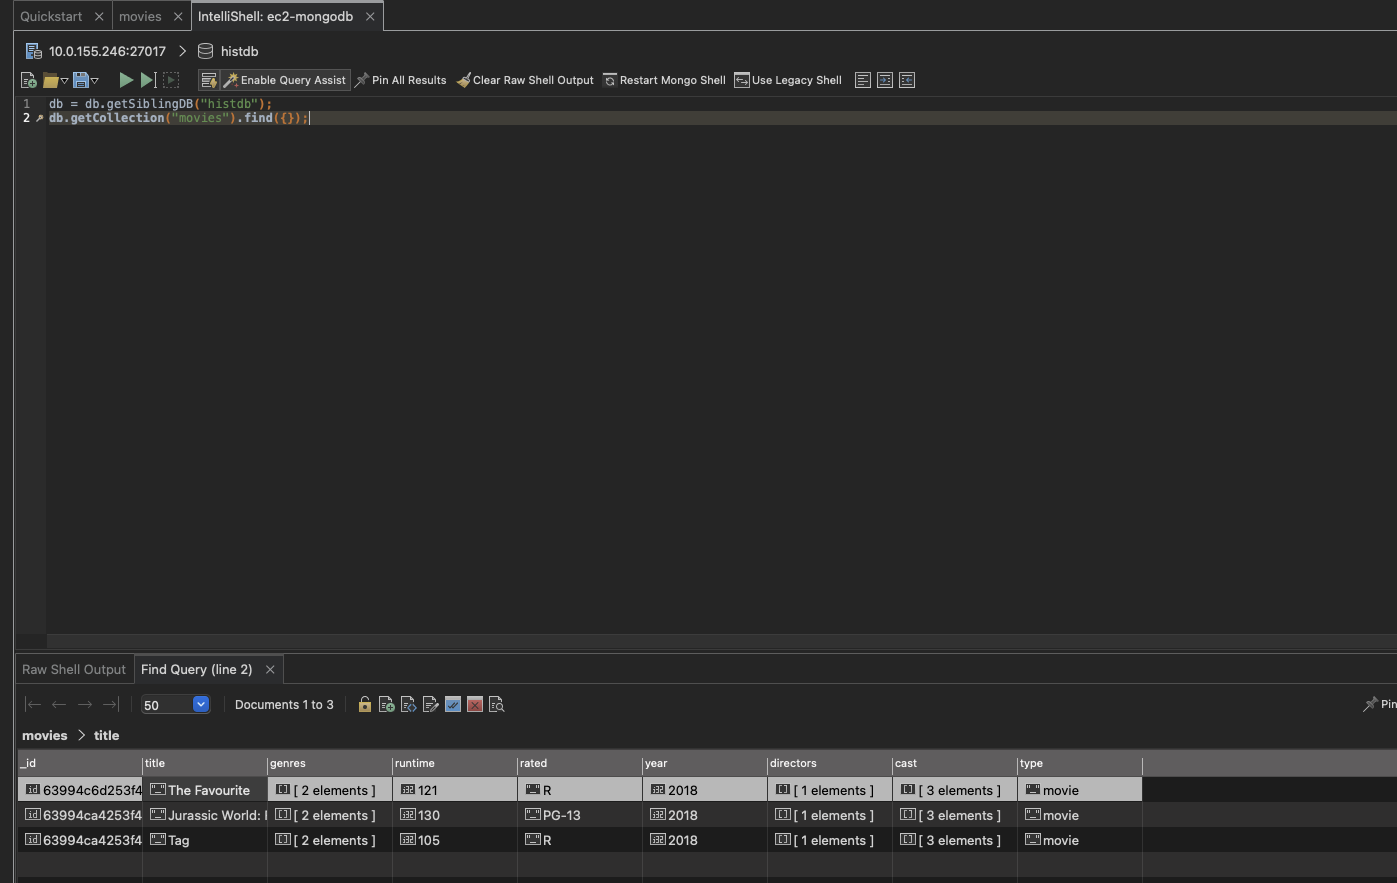Viewport: 1397px width, 883px height.
Task: Go to first page of results
Action: (33, 705)
